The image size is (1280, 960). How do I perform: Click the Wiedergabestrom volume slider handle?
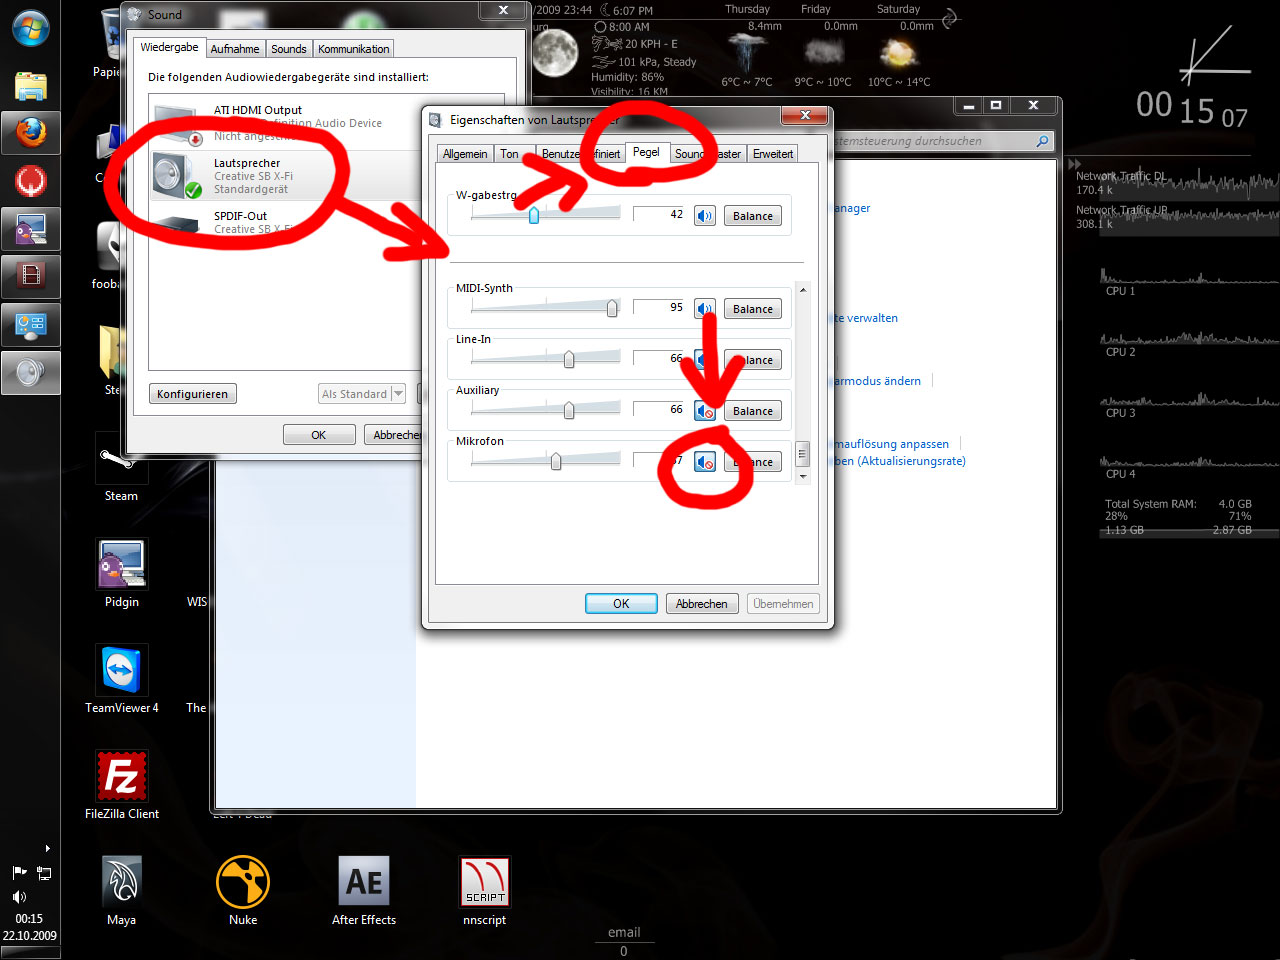coord(534,214)
